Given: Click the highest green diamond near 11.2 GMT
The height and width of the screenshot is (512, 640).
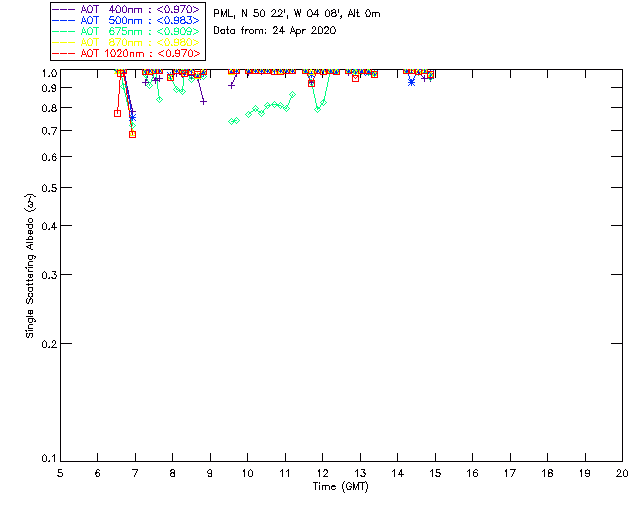Looking at the screenshot, I should [292, 95].
